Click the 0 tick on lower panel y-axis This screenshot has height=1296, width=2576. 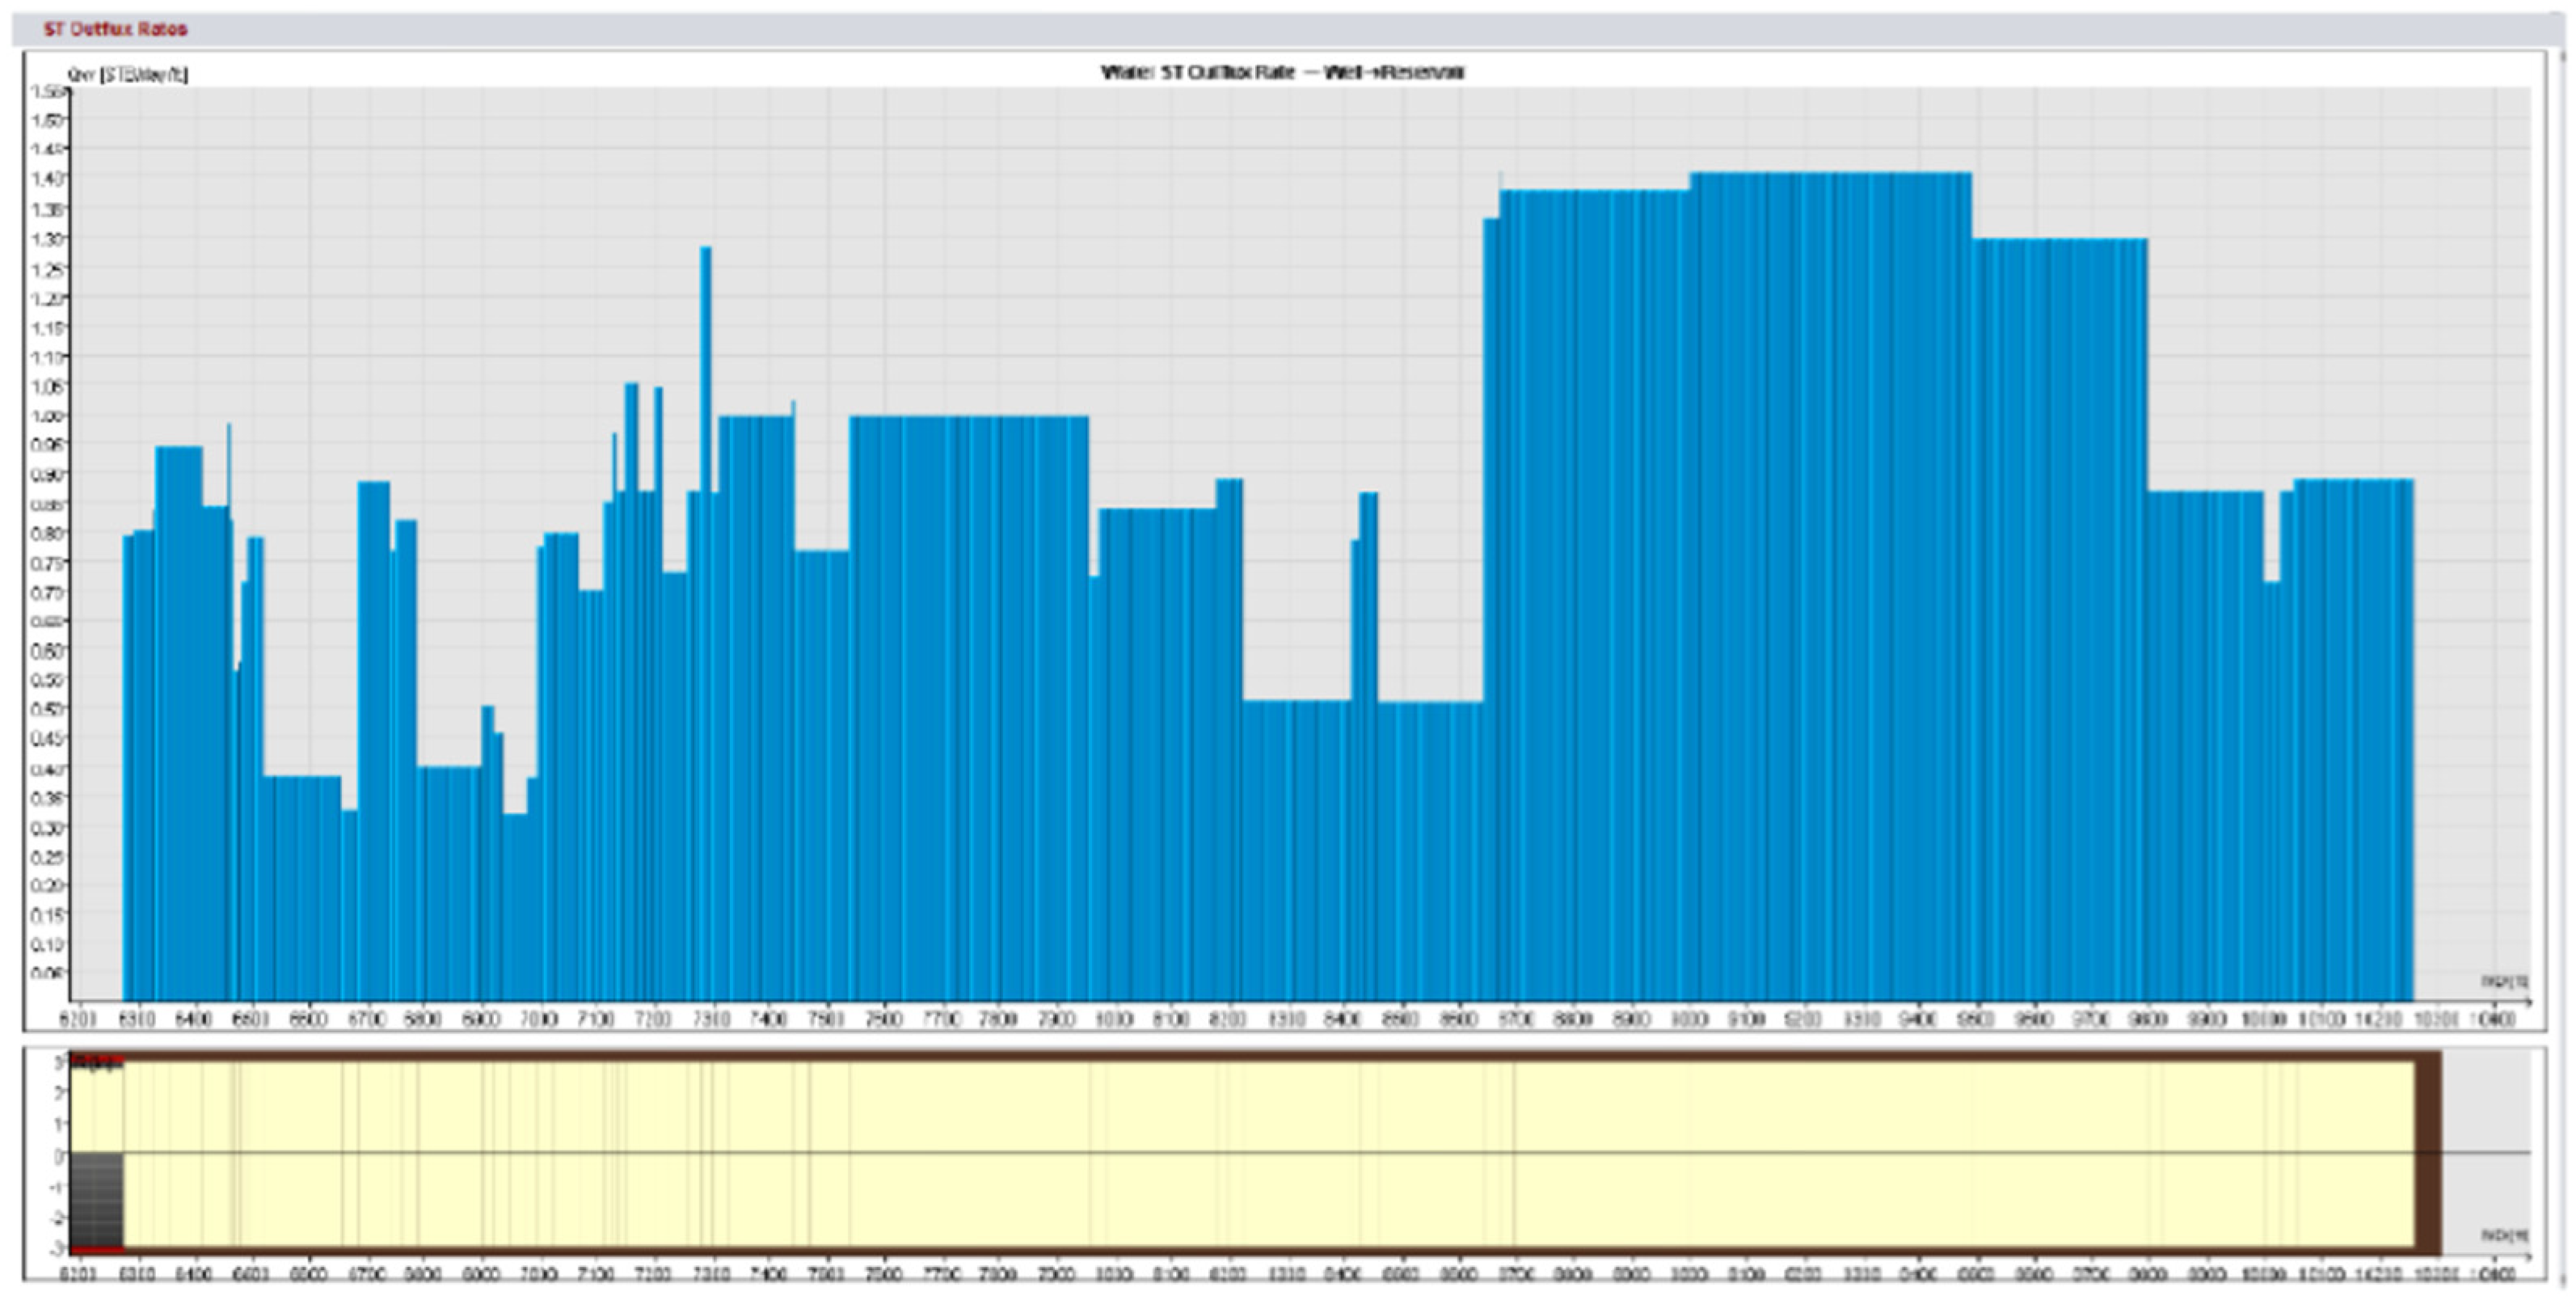(x=59, y=1155)
